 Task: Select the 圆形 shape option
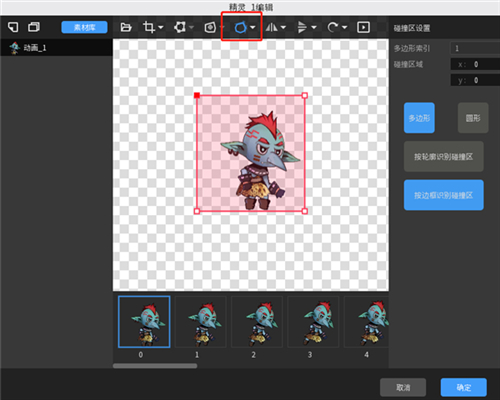tap(473, 118)
